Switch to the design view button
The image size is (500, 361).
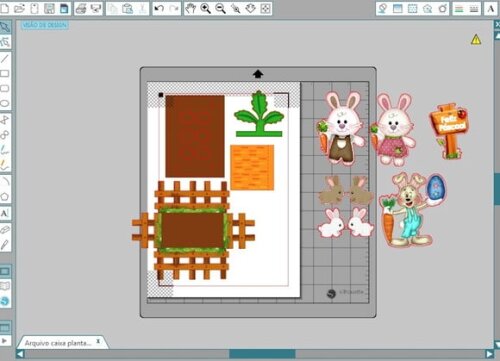5,271
